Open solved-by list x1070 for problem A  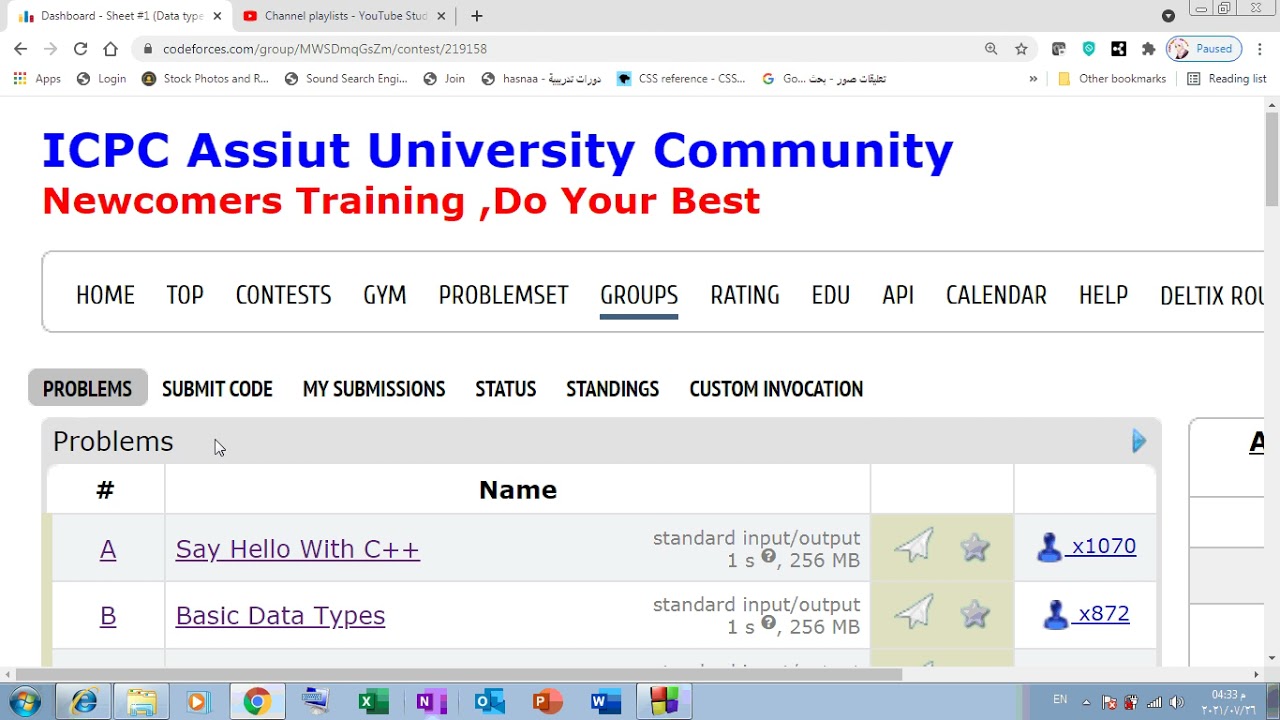click(1087, 546)
